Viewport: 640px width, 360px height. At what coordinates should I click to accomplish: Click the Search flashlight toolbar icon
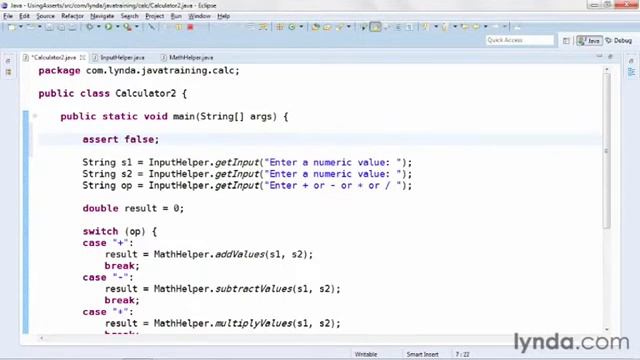coord(340,27)
